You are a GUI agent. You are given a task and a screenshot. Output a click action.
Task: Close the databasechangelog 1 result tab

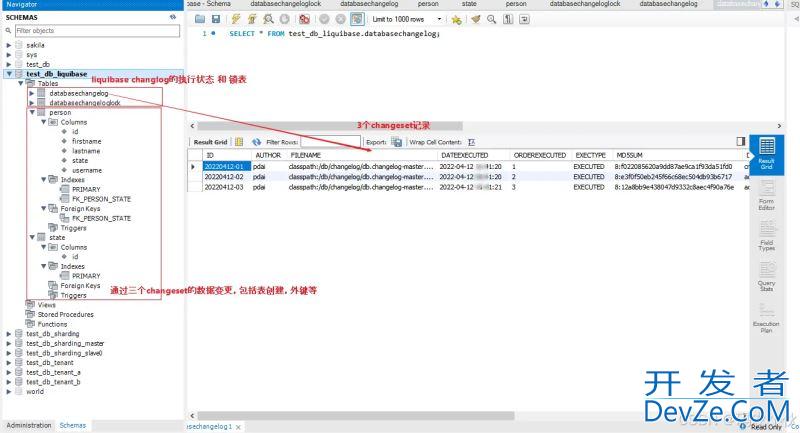[x=238, y=427]
